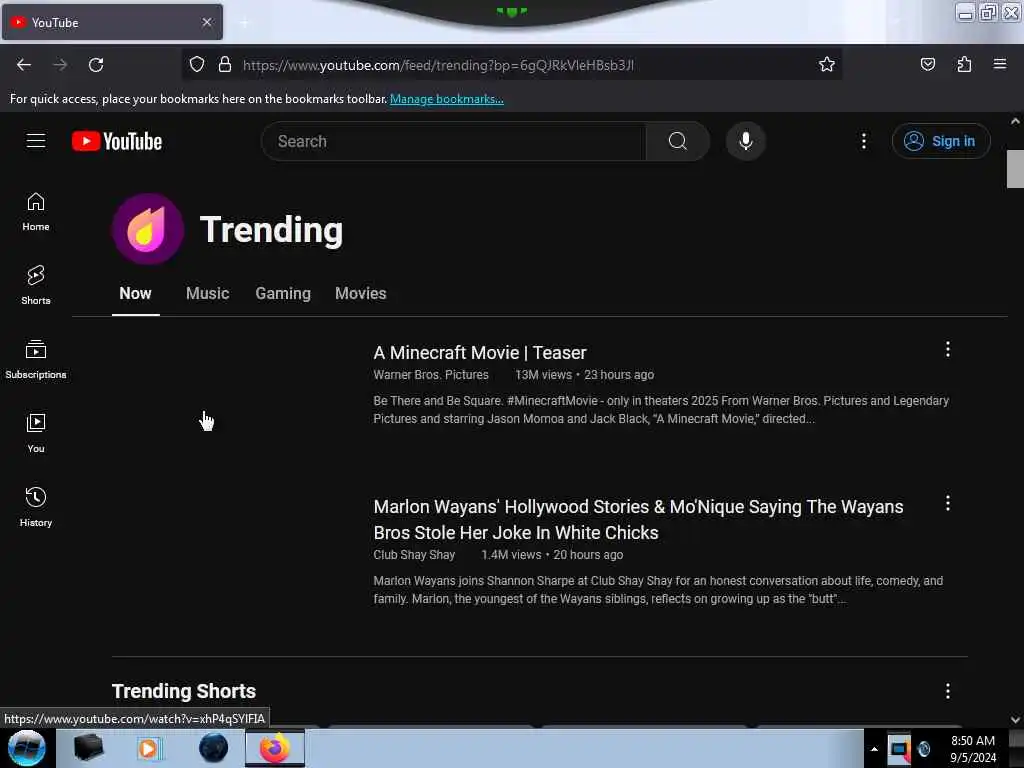The height and width of the screenshot is (768, 1024).
Task: Open the Warner Bros. Pictures channel
Action: 431,375
